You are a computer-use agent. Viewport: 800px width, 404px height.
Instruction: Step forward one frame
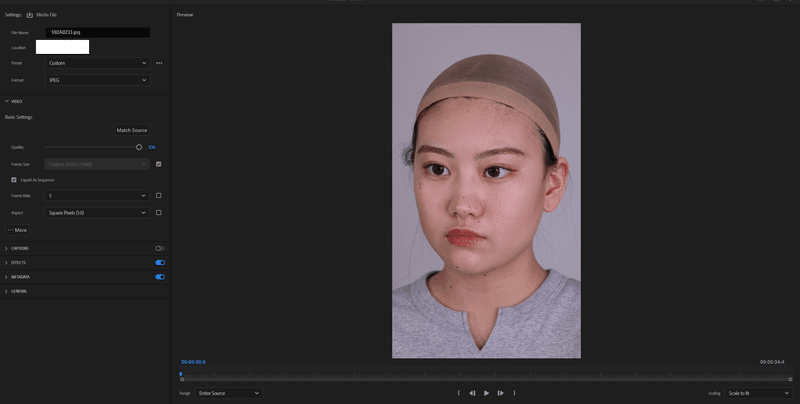[x=501, y=393]
